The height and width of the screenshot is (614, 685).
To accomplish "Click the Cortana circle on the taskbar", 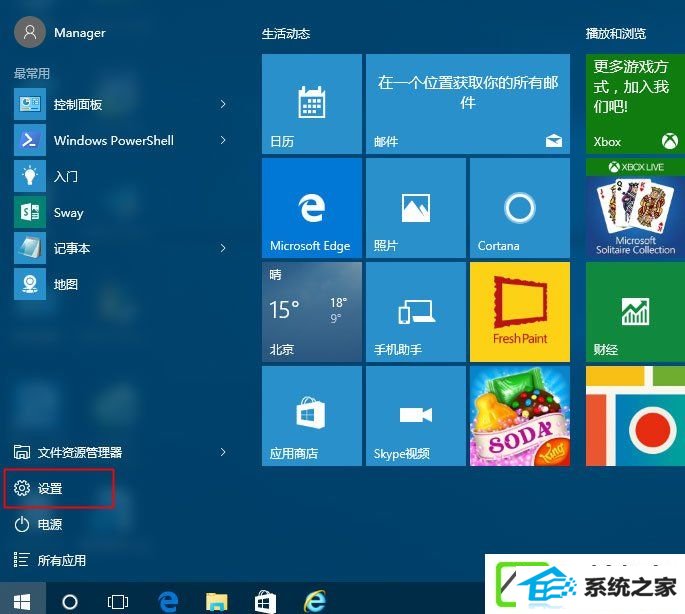I will [x=70, y=602].
